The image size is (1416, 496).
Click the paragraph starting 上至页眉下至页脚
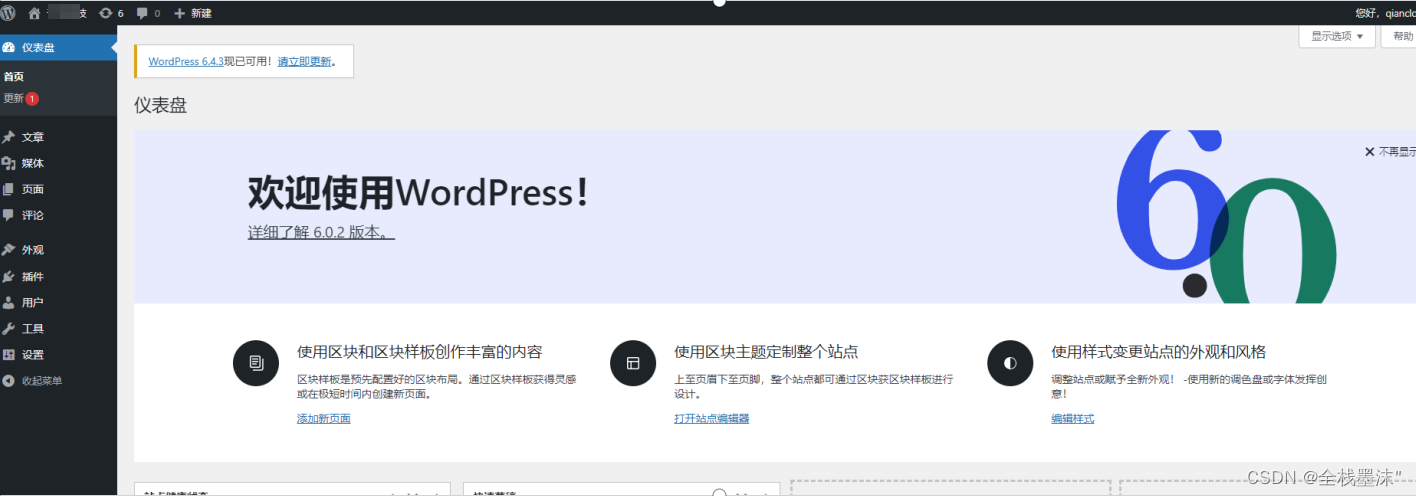(813, 386)
